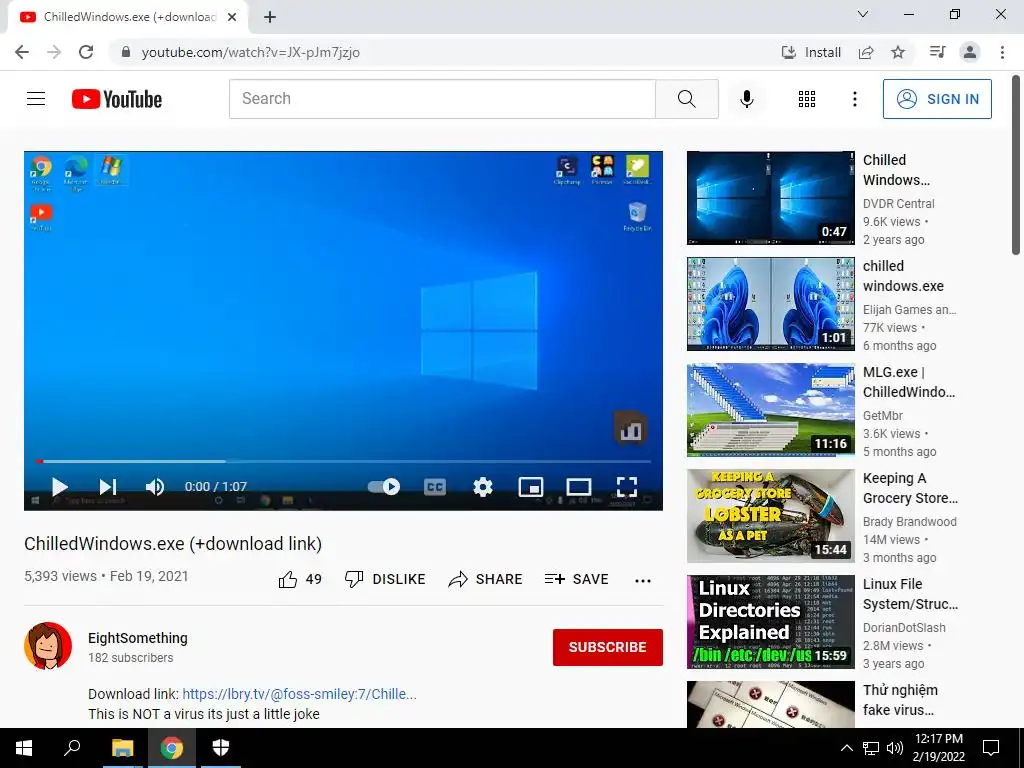Switch to theater mode

tap(579, 487)
